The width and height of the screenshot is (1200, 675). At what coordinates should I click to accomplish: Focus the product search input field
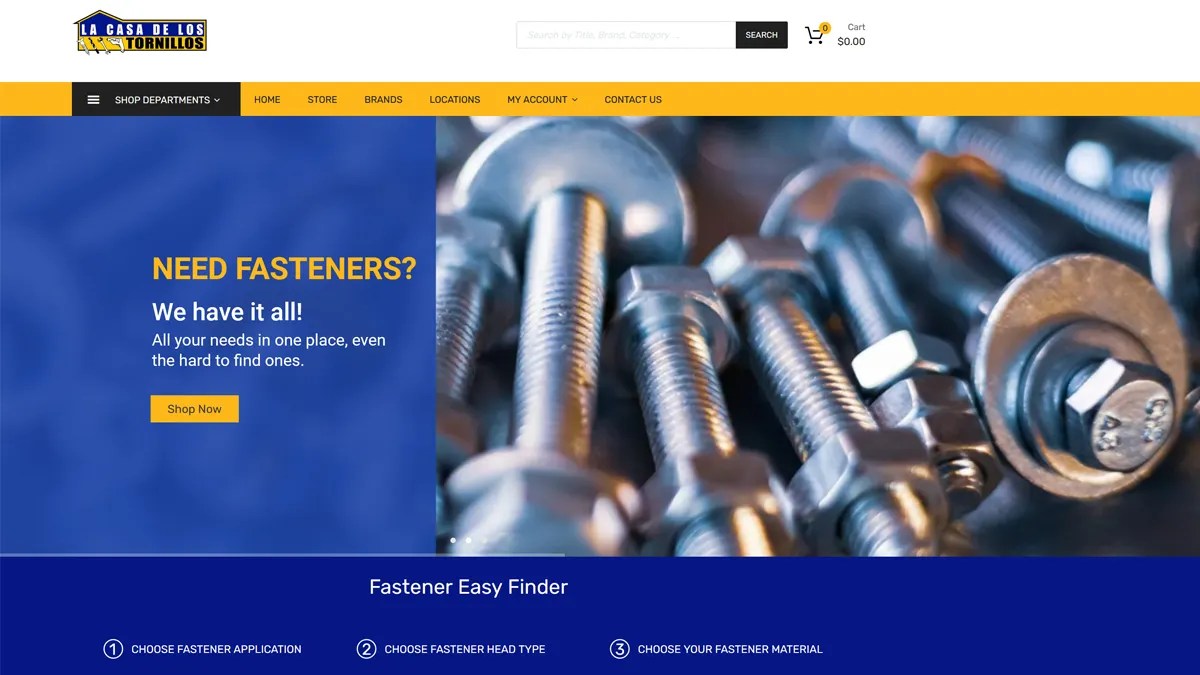[626, 35]
